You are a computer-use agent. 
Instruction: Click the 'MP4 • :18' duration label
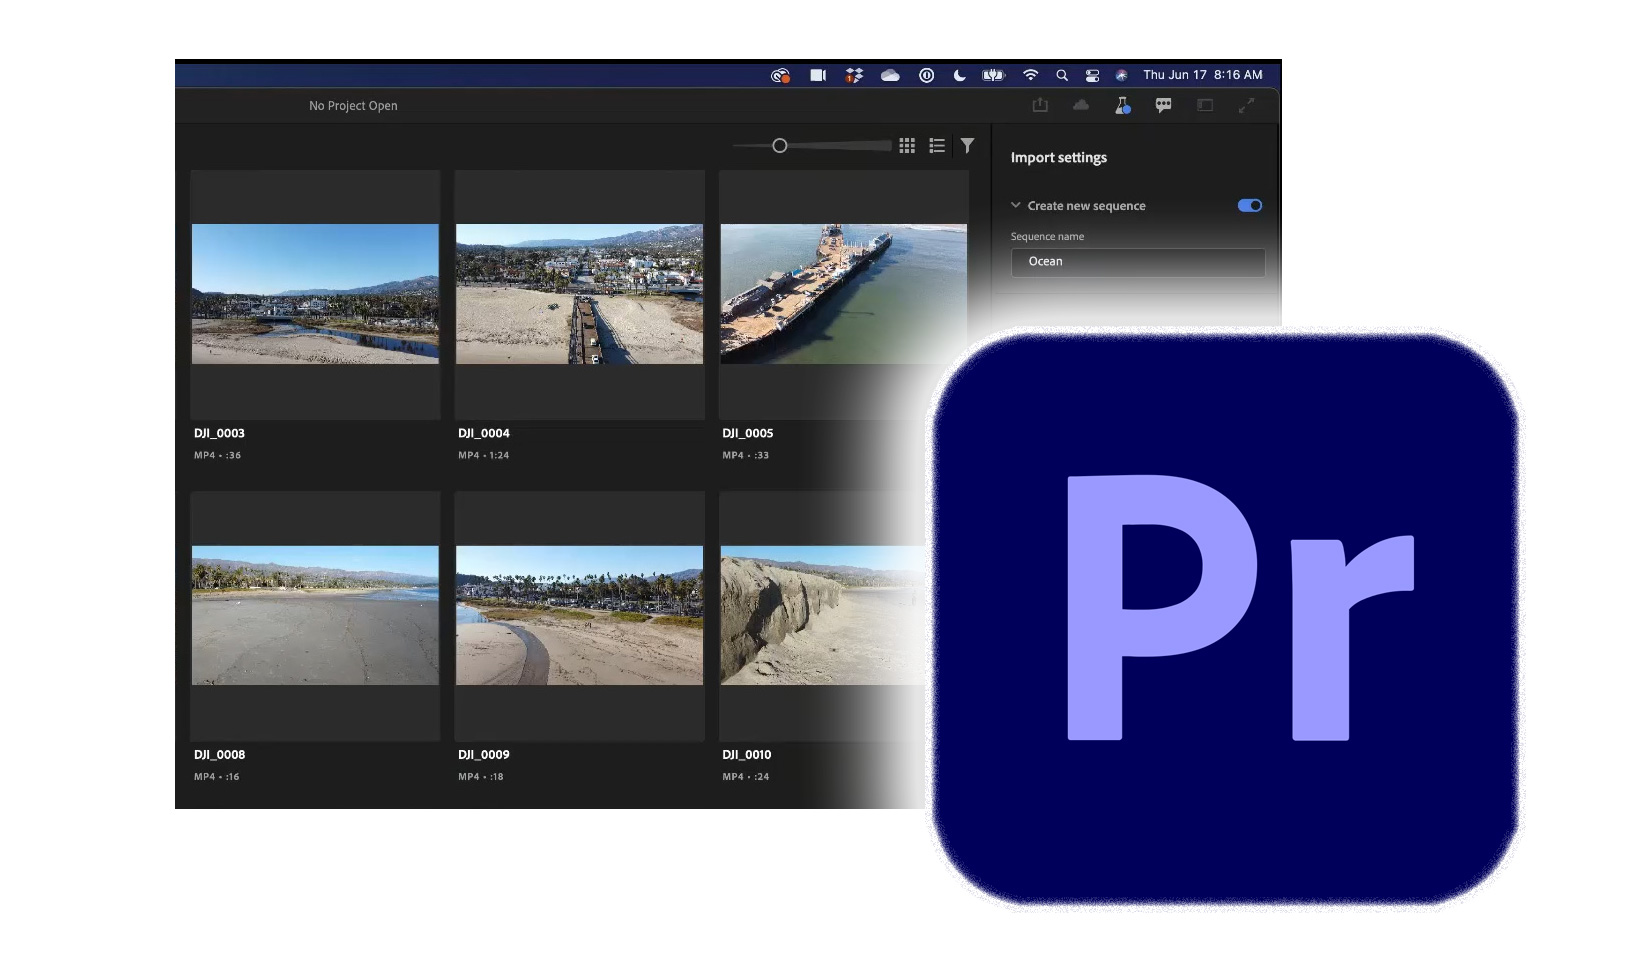tap(481, 777)
